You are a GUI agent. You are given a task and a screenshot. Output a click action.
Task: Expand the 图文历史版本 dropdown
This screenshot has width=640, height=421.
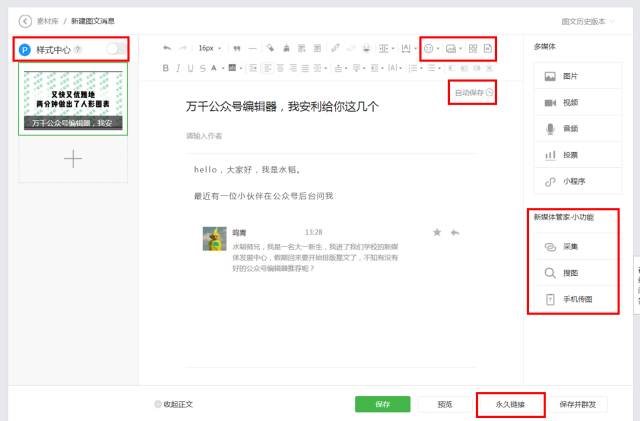pyautogui.click(x=588, y=22)
